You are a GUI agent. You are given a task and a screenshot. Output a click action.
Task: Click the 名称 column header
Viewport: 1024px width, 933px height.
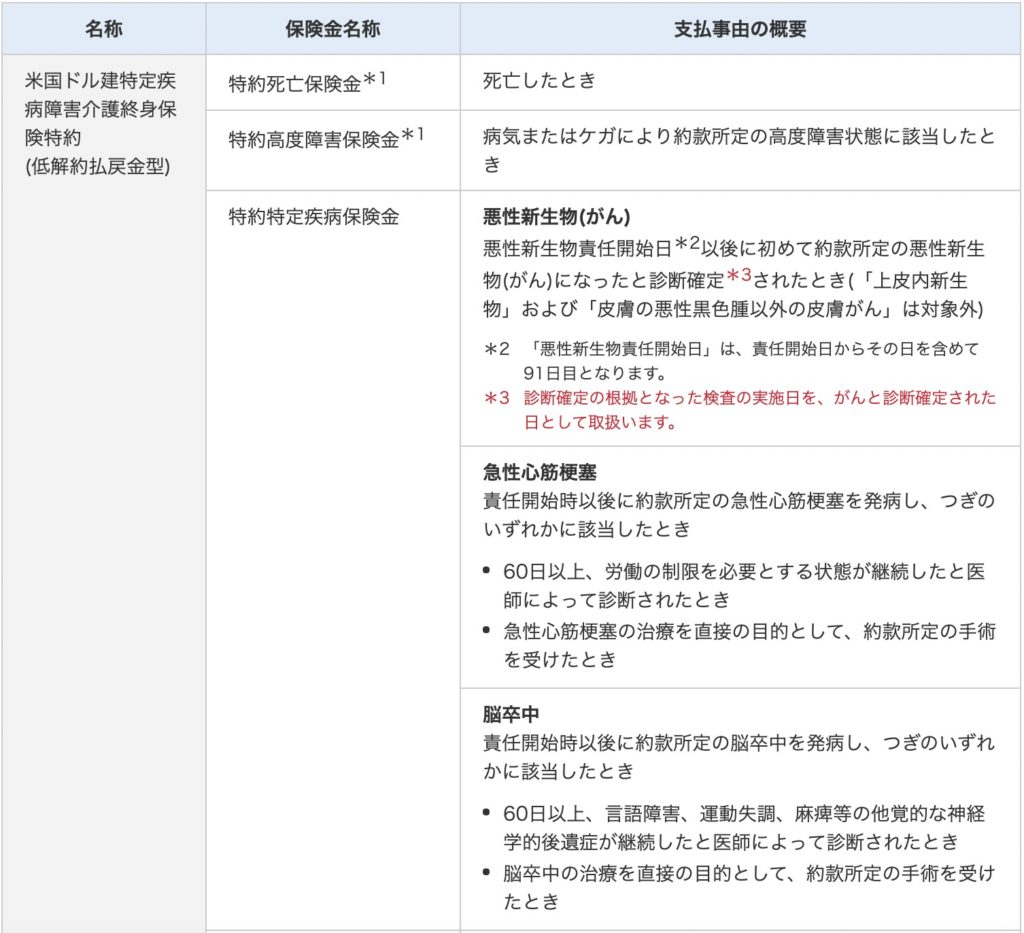click(103, 28)
